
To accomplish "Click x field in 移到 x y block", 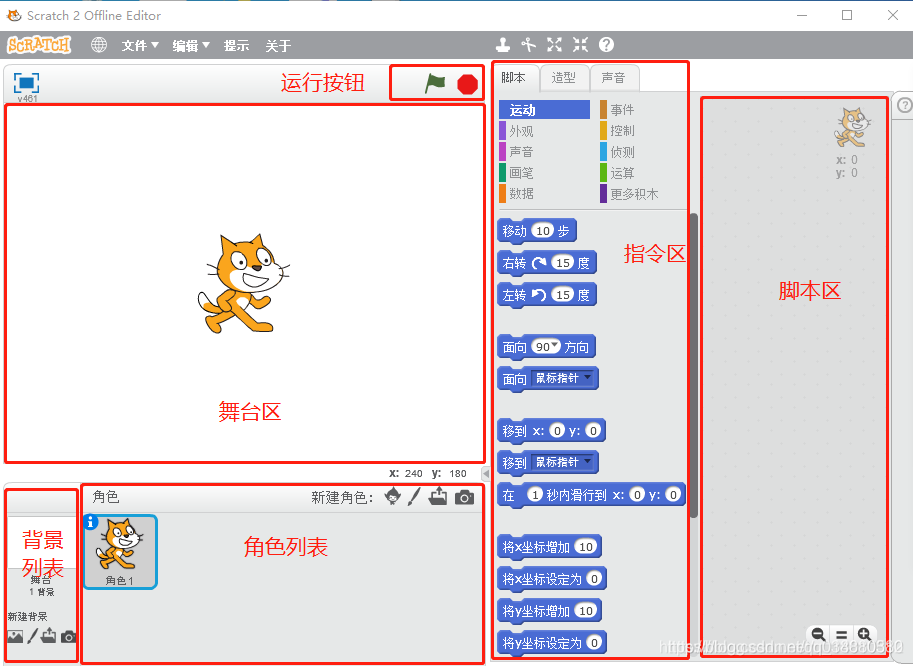I will point(557,430).
